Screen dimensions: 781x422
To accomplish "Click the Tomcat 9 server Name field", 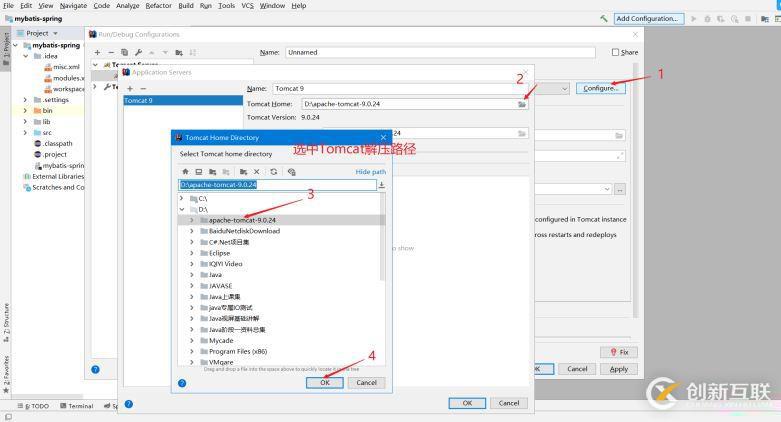I will tap(400, 89).
